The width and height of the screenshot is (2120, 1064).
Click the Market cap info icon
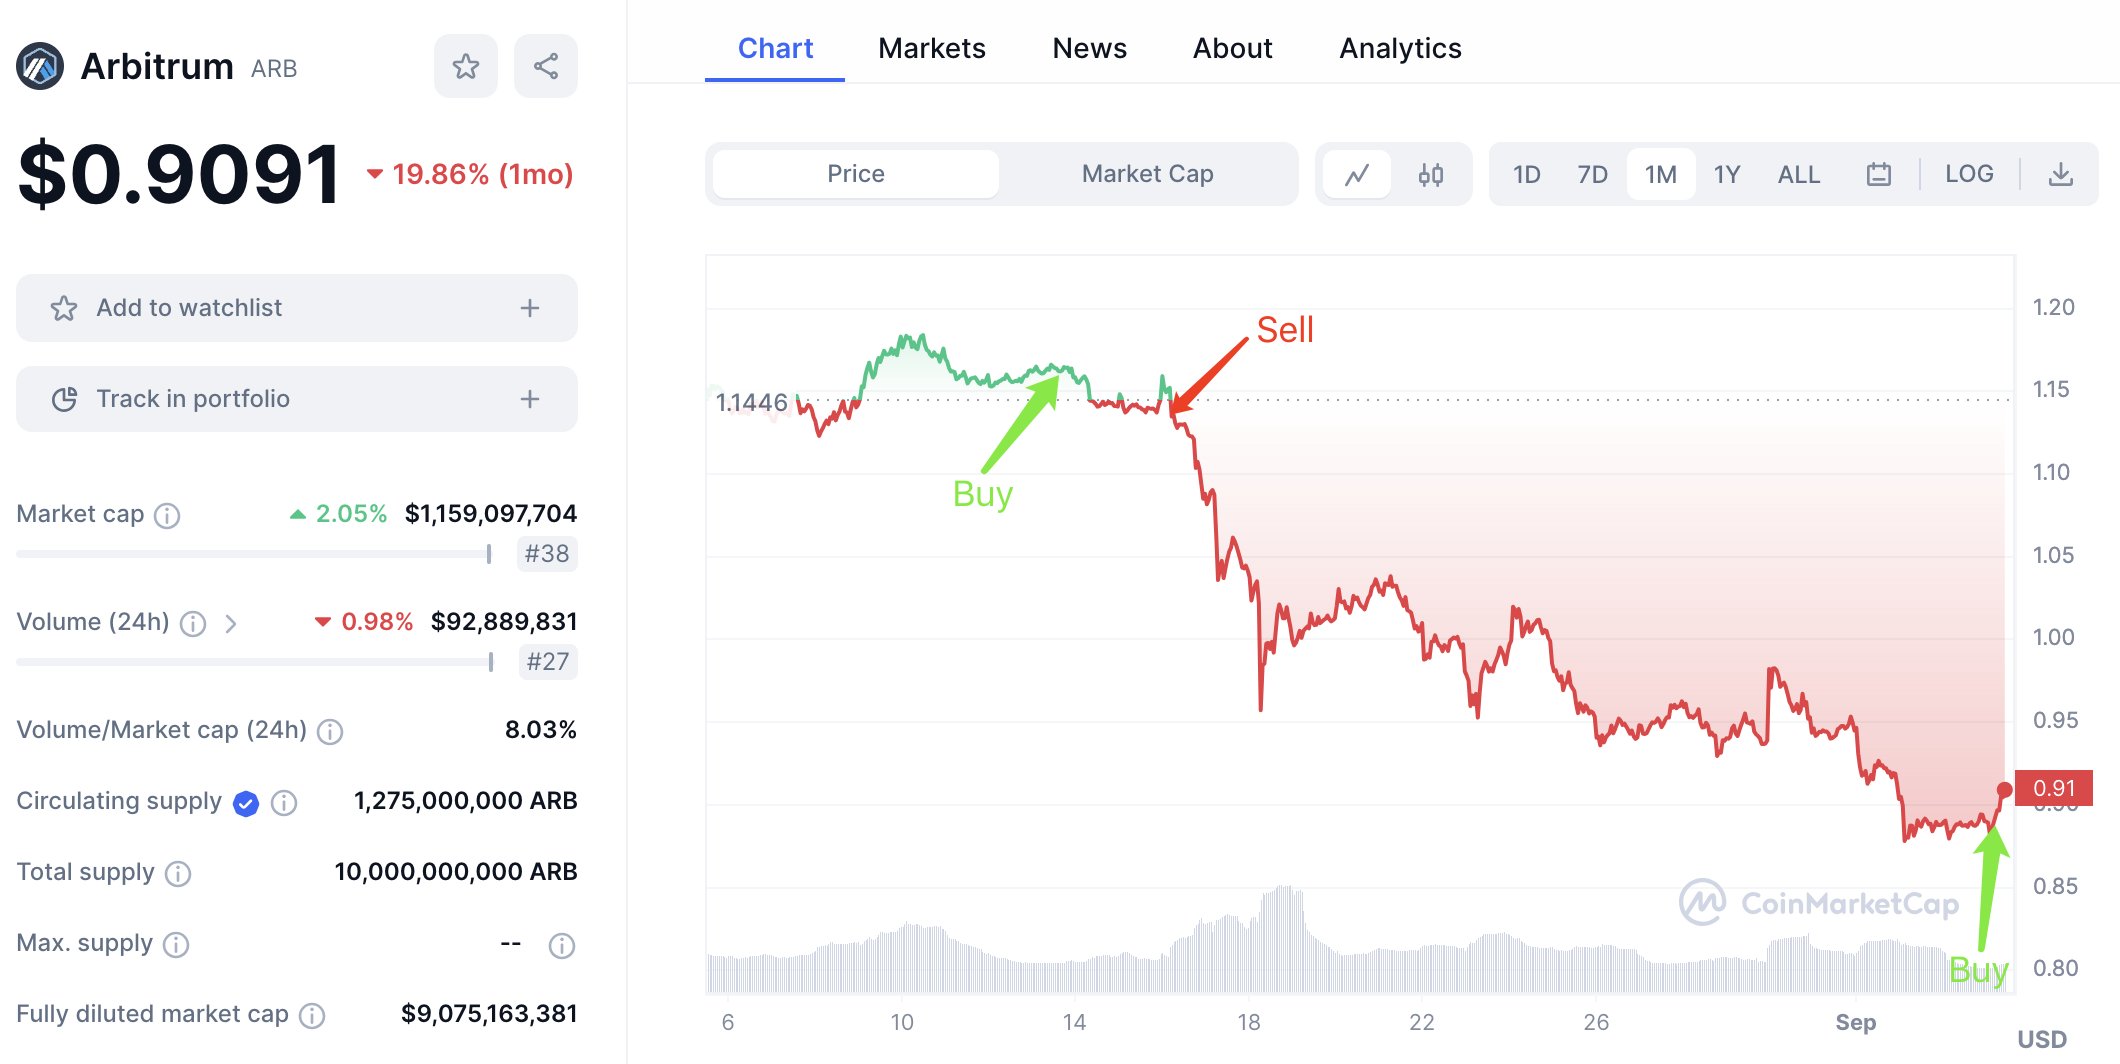click(167, 515)
